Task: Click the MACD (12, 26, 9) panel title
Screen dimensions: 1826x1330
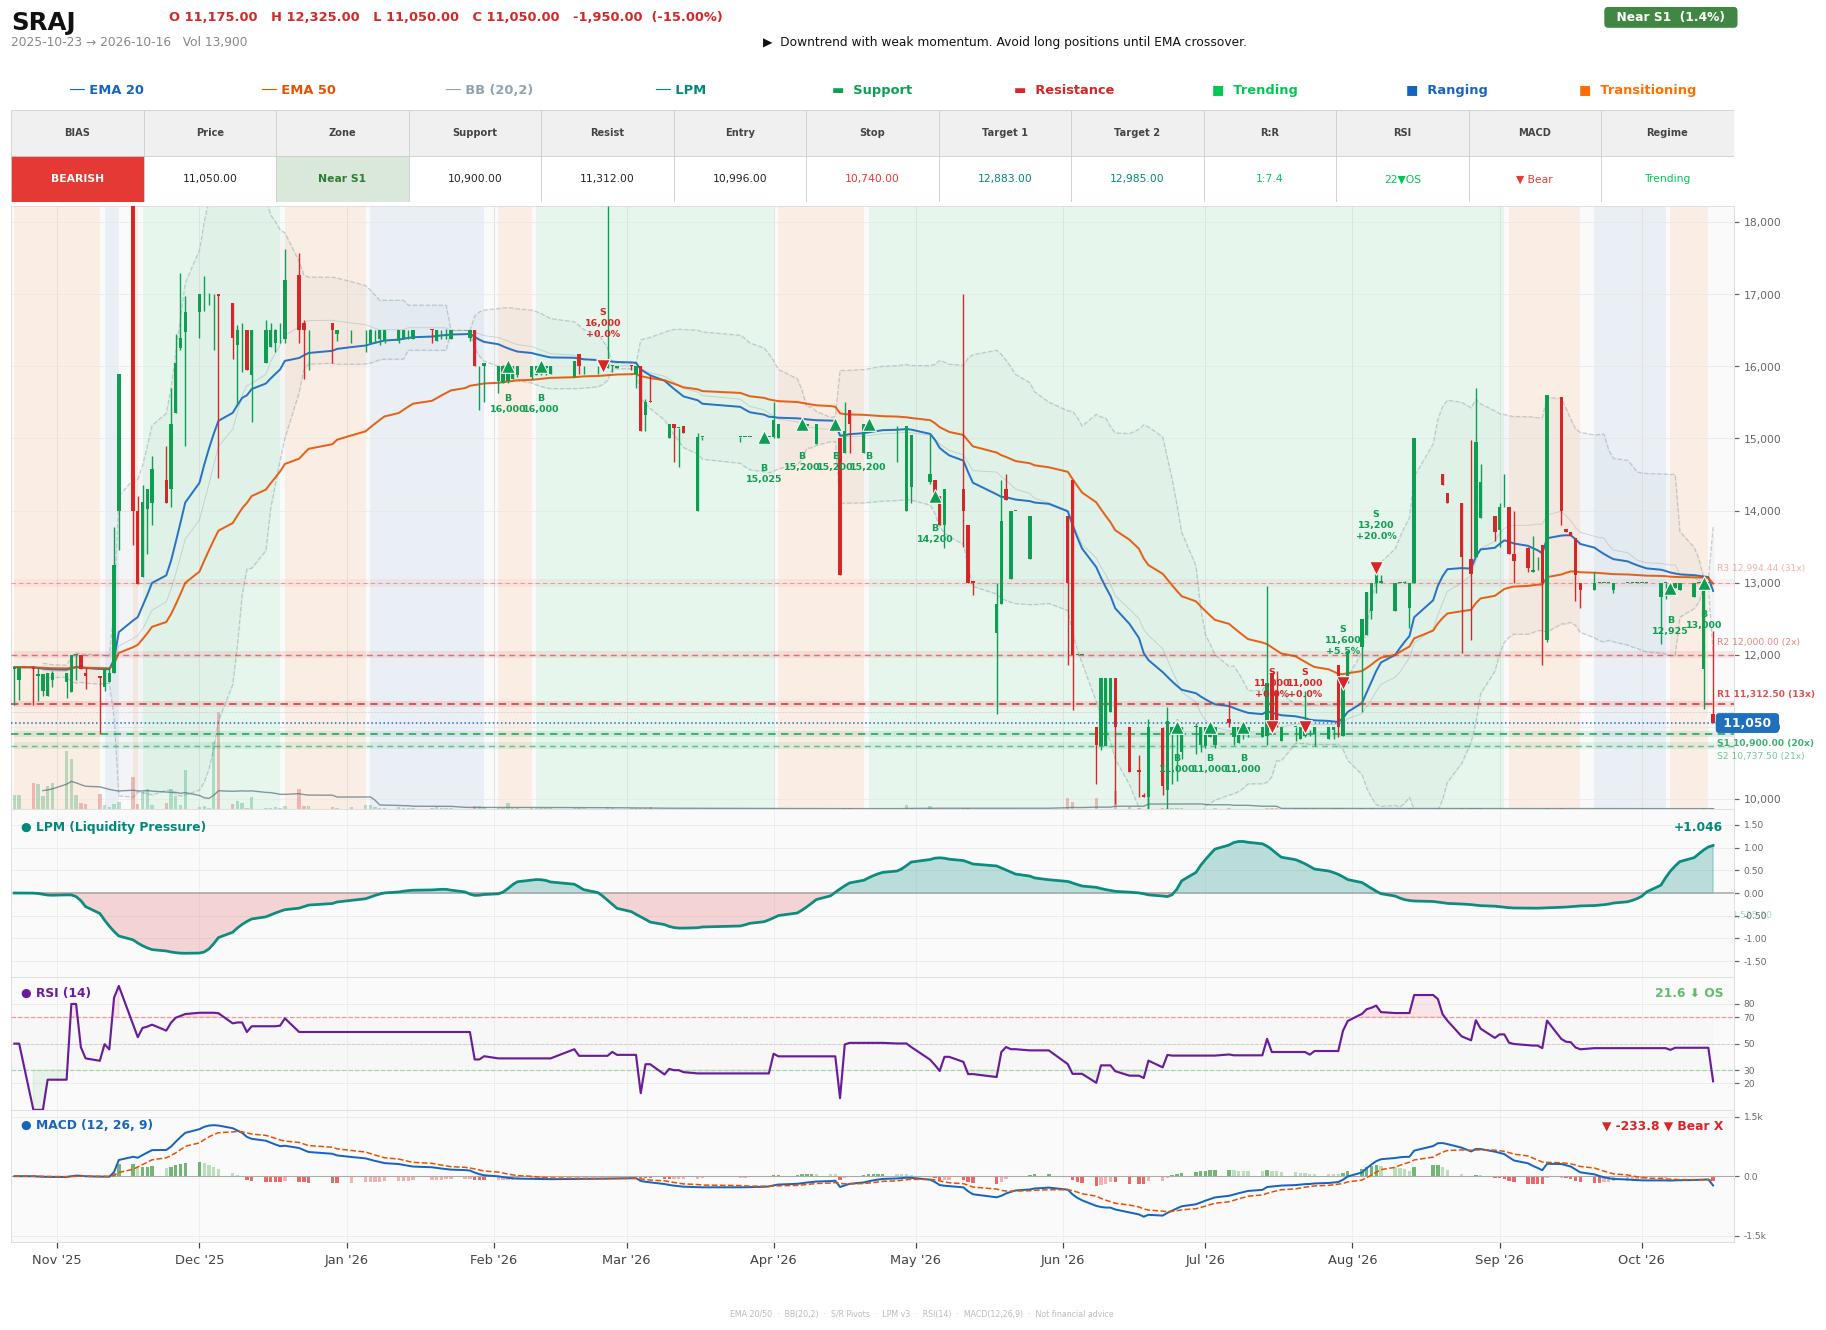Action: 87,1125
